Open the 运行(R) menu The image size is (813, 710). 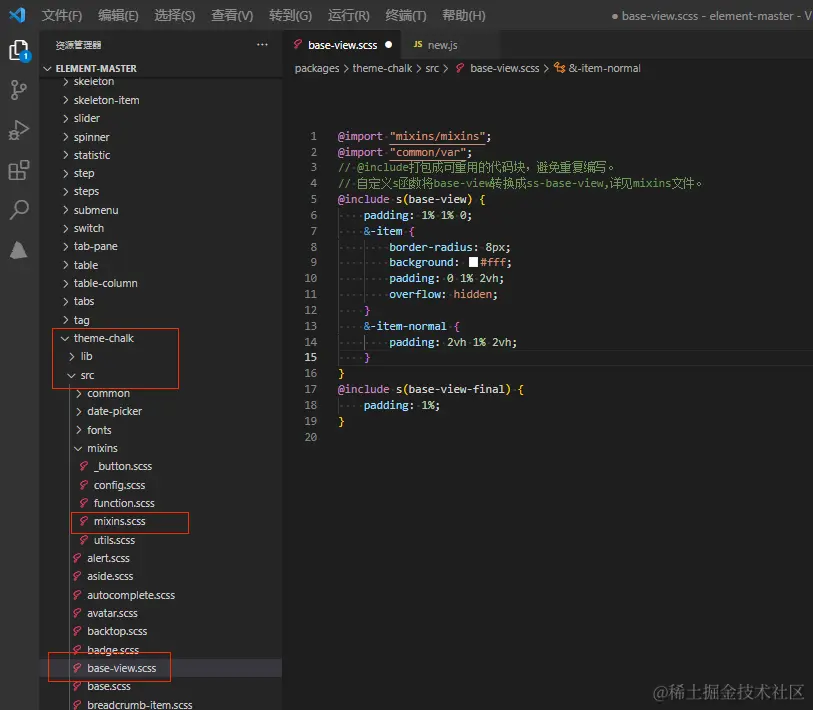tap(348, 16)
